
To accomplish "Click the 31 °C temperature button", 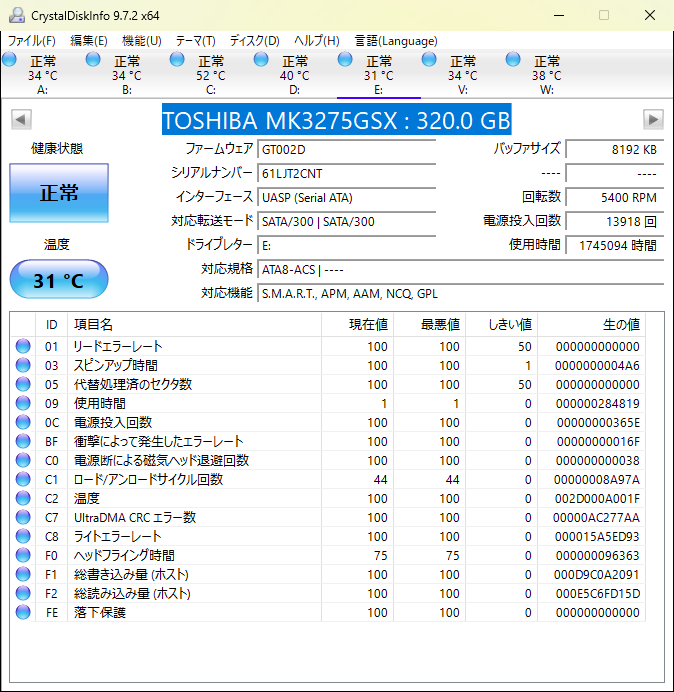I will click(x=59, y=281).
